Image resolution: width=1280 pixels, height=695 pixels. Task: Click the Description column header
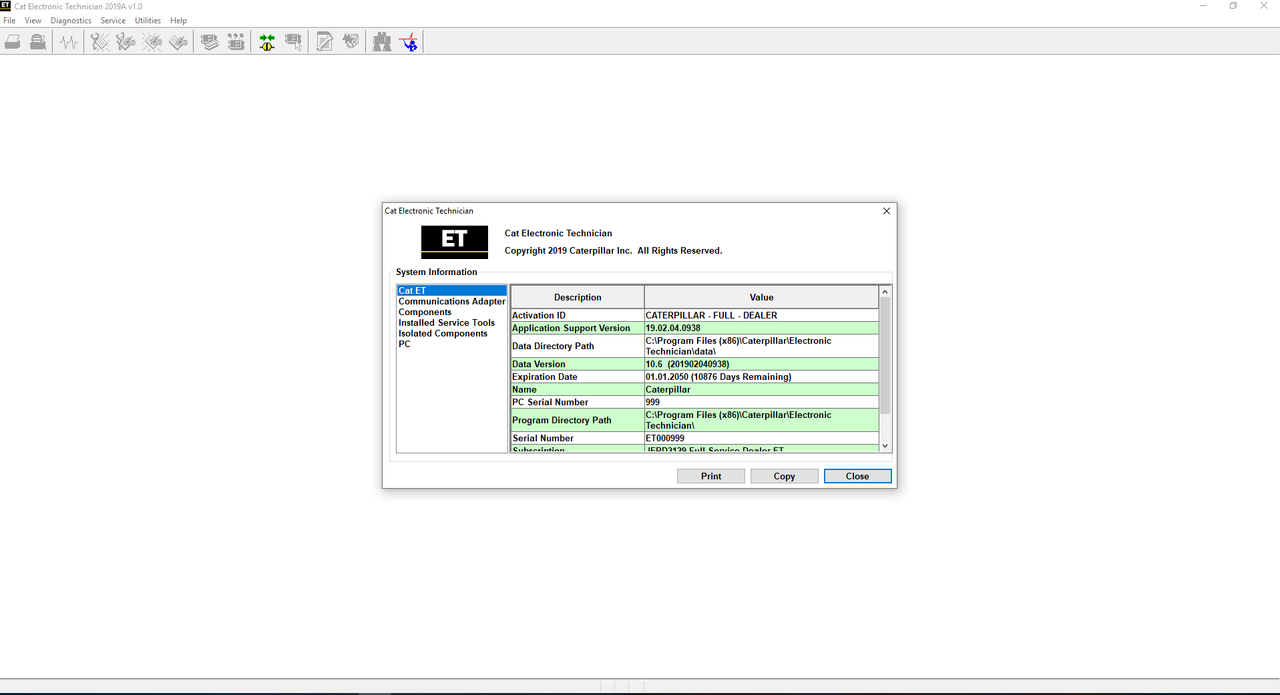click(x=577, y=297)
